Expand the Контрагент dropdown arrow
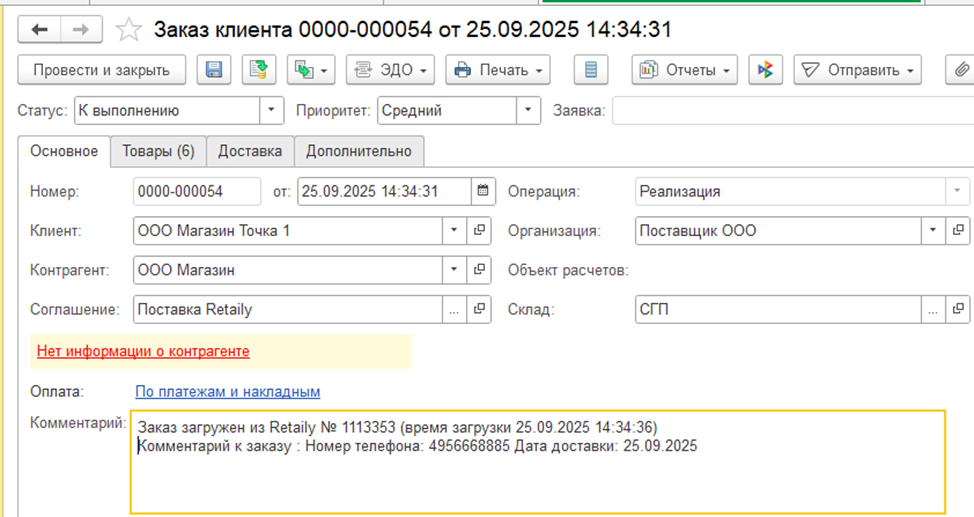Image resolution: width=974 pixels, height=517 pixels. [454, 270]
